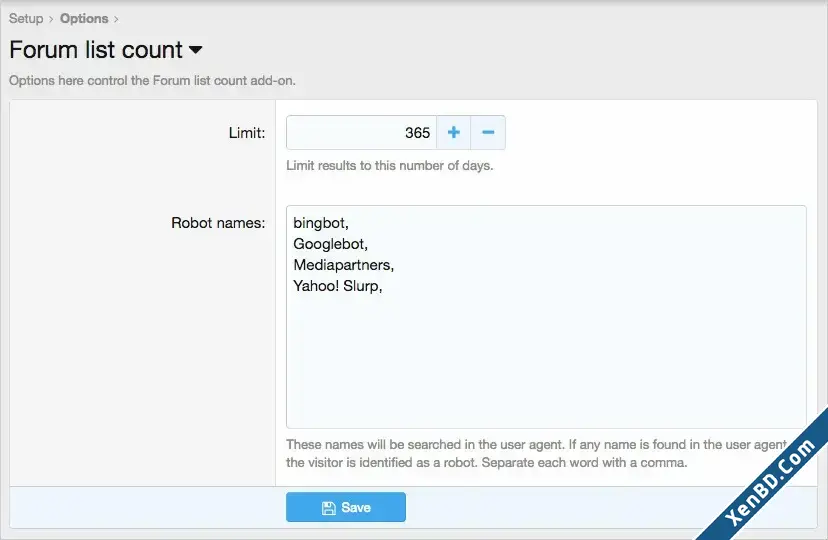Click the floppy disk icon on the Save button
The width and height of the screenshot is (828, 540).
click(x=328, y=508)
